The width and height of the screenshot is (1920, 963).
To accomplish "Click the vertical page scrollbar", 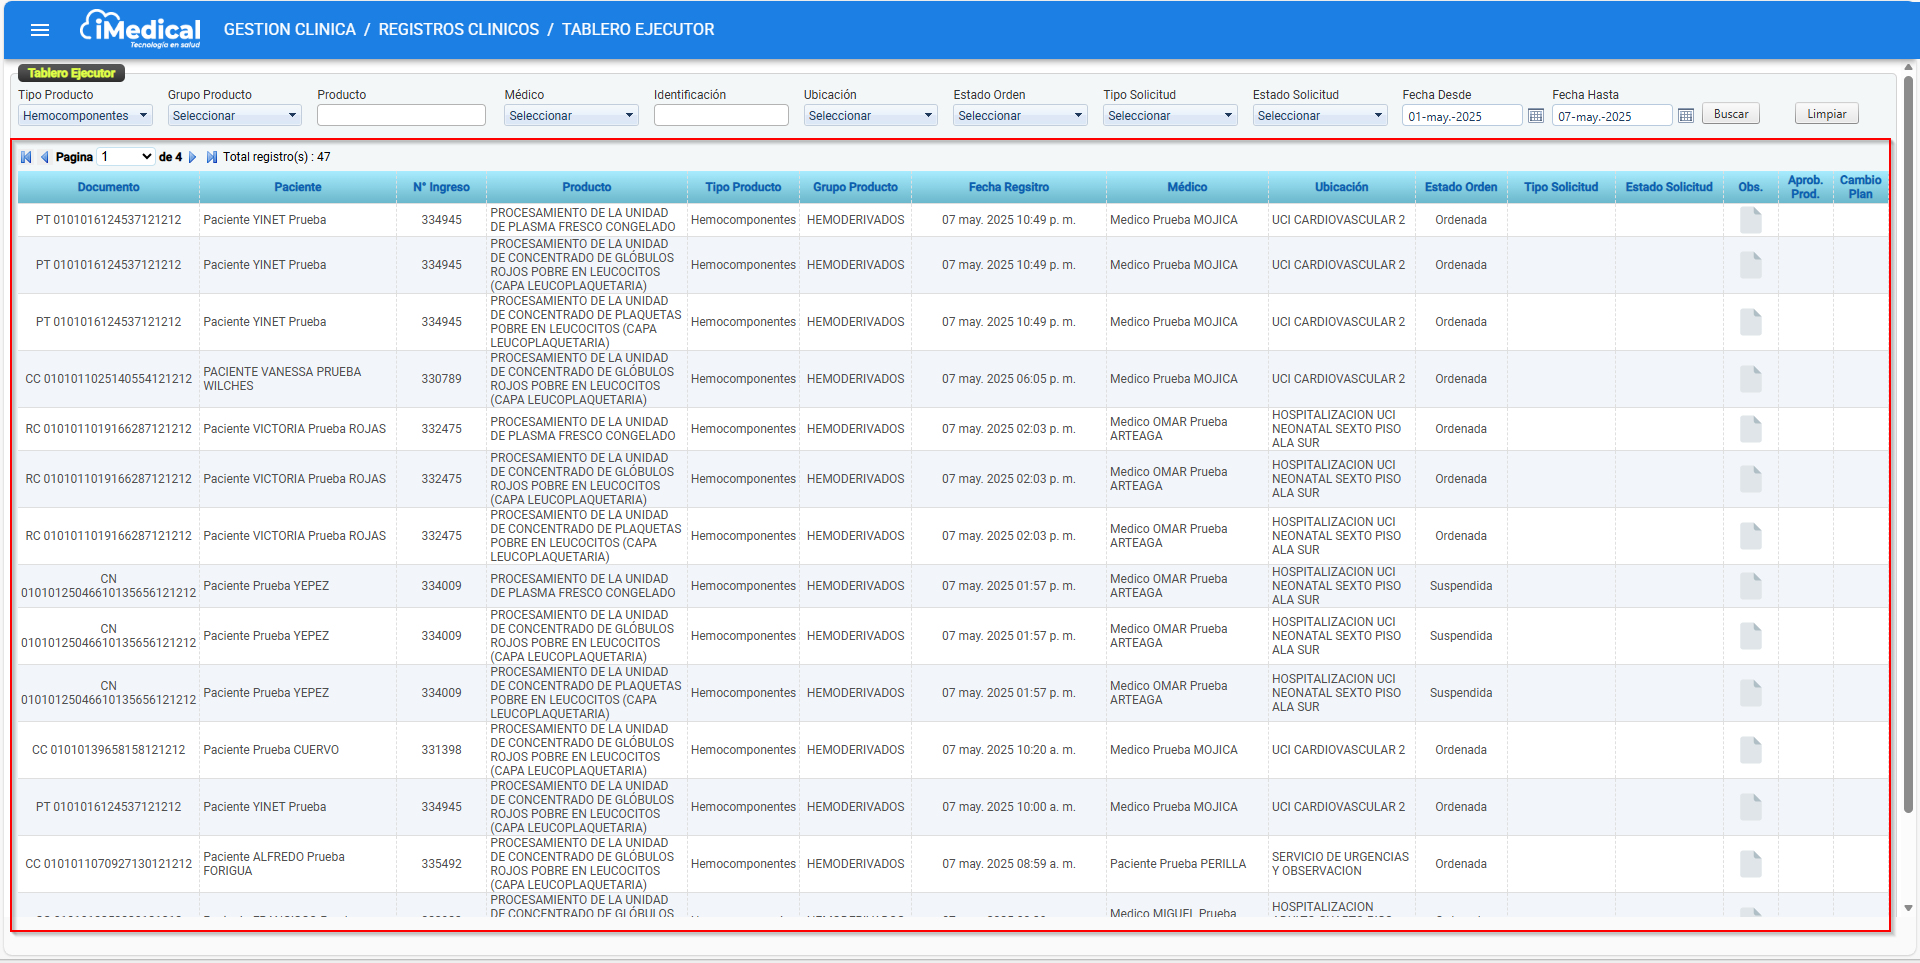I will [x=1908, y=450].
